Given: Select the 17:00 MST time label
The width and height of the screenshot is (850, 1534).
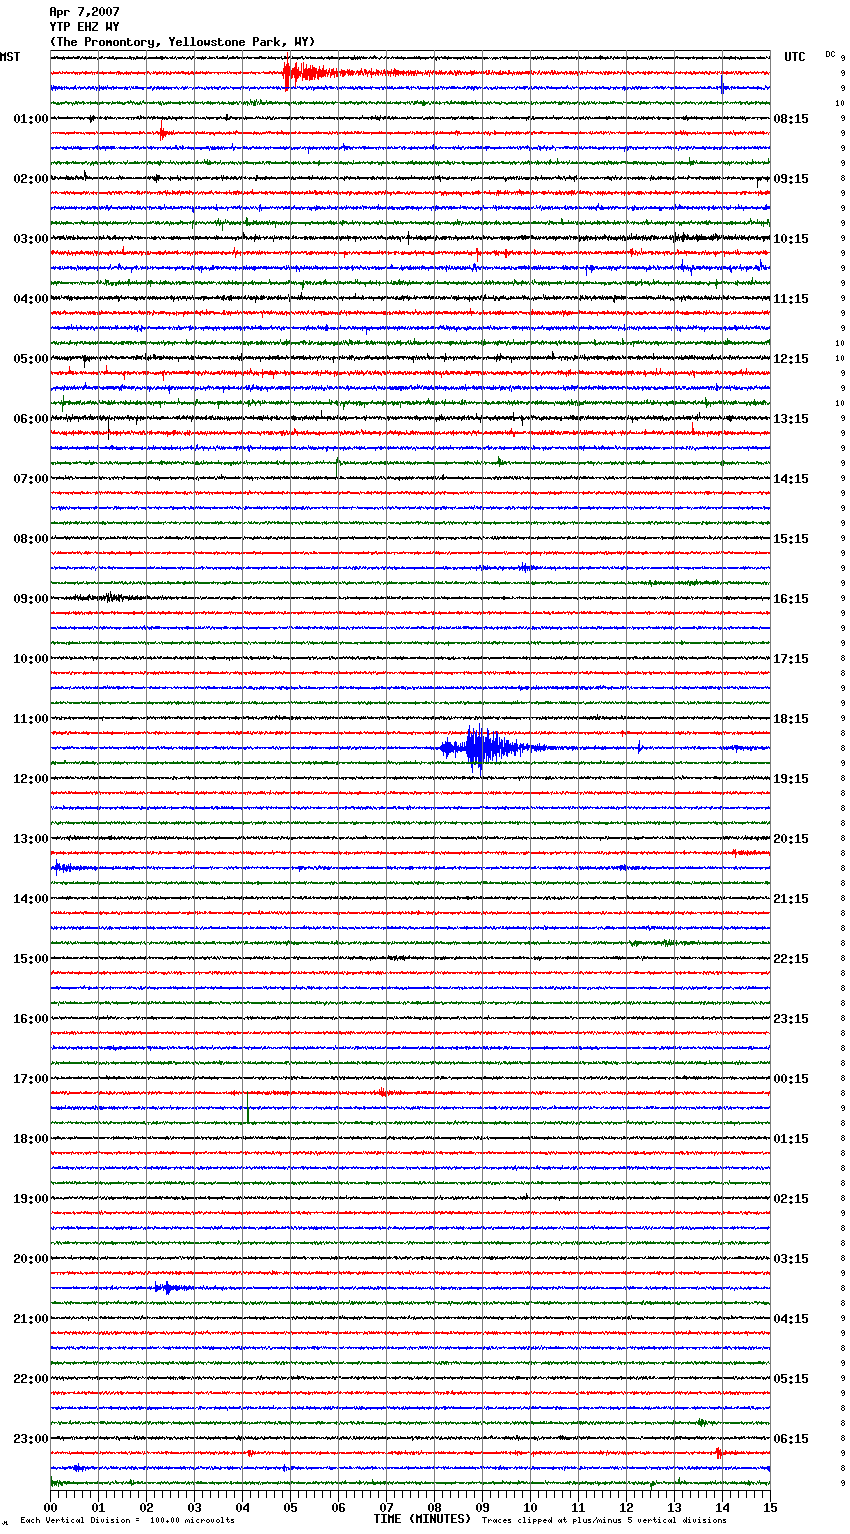Looking at the screenshot, I should click(31, 1079).
